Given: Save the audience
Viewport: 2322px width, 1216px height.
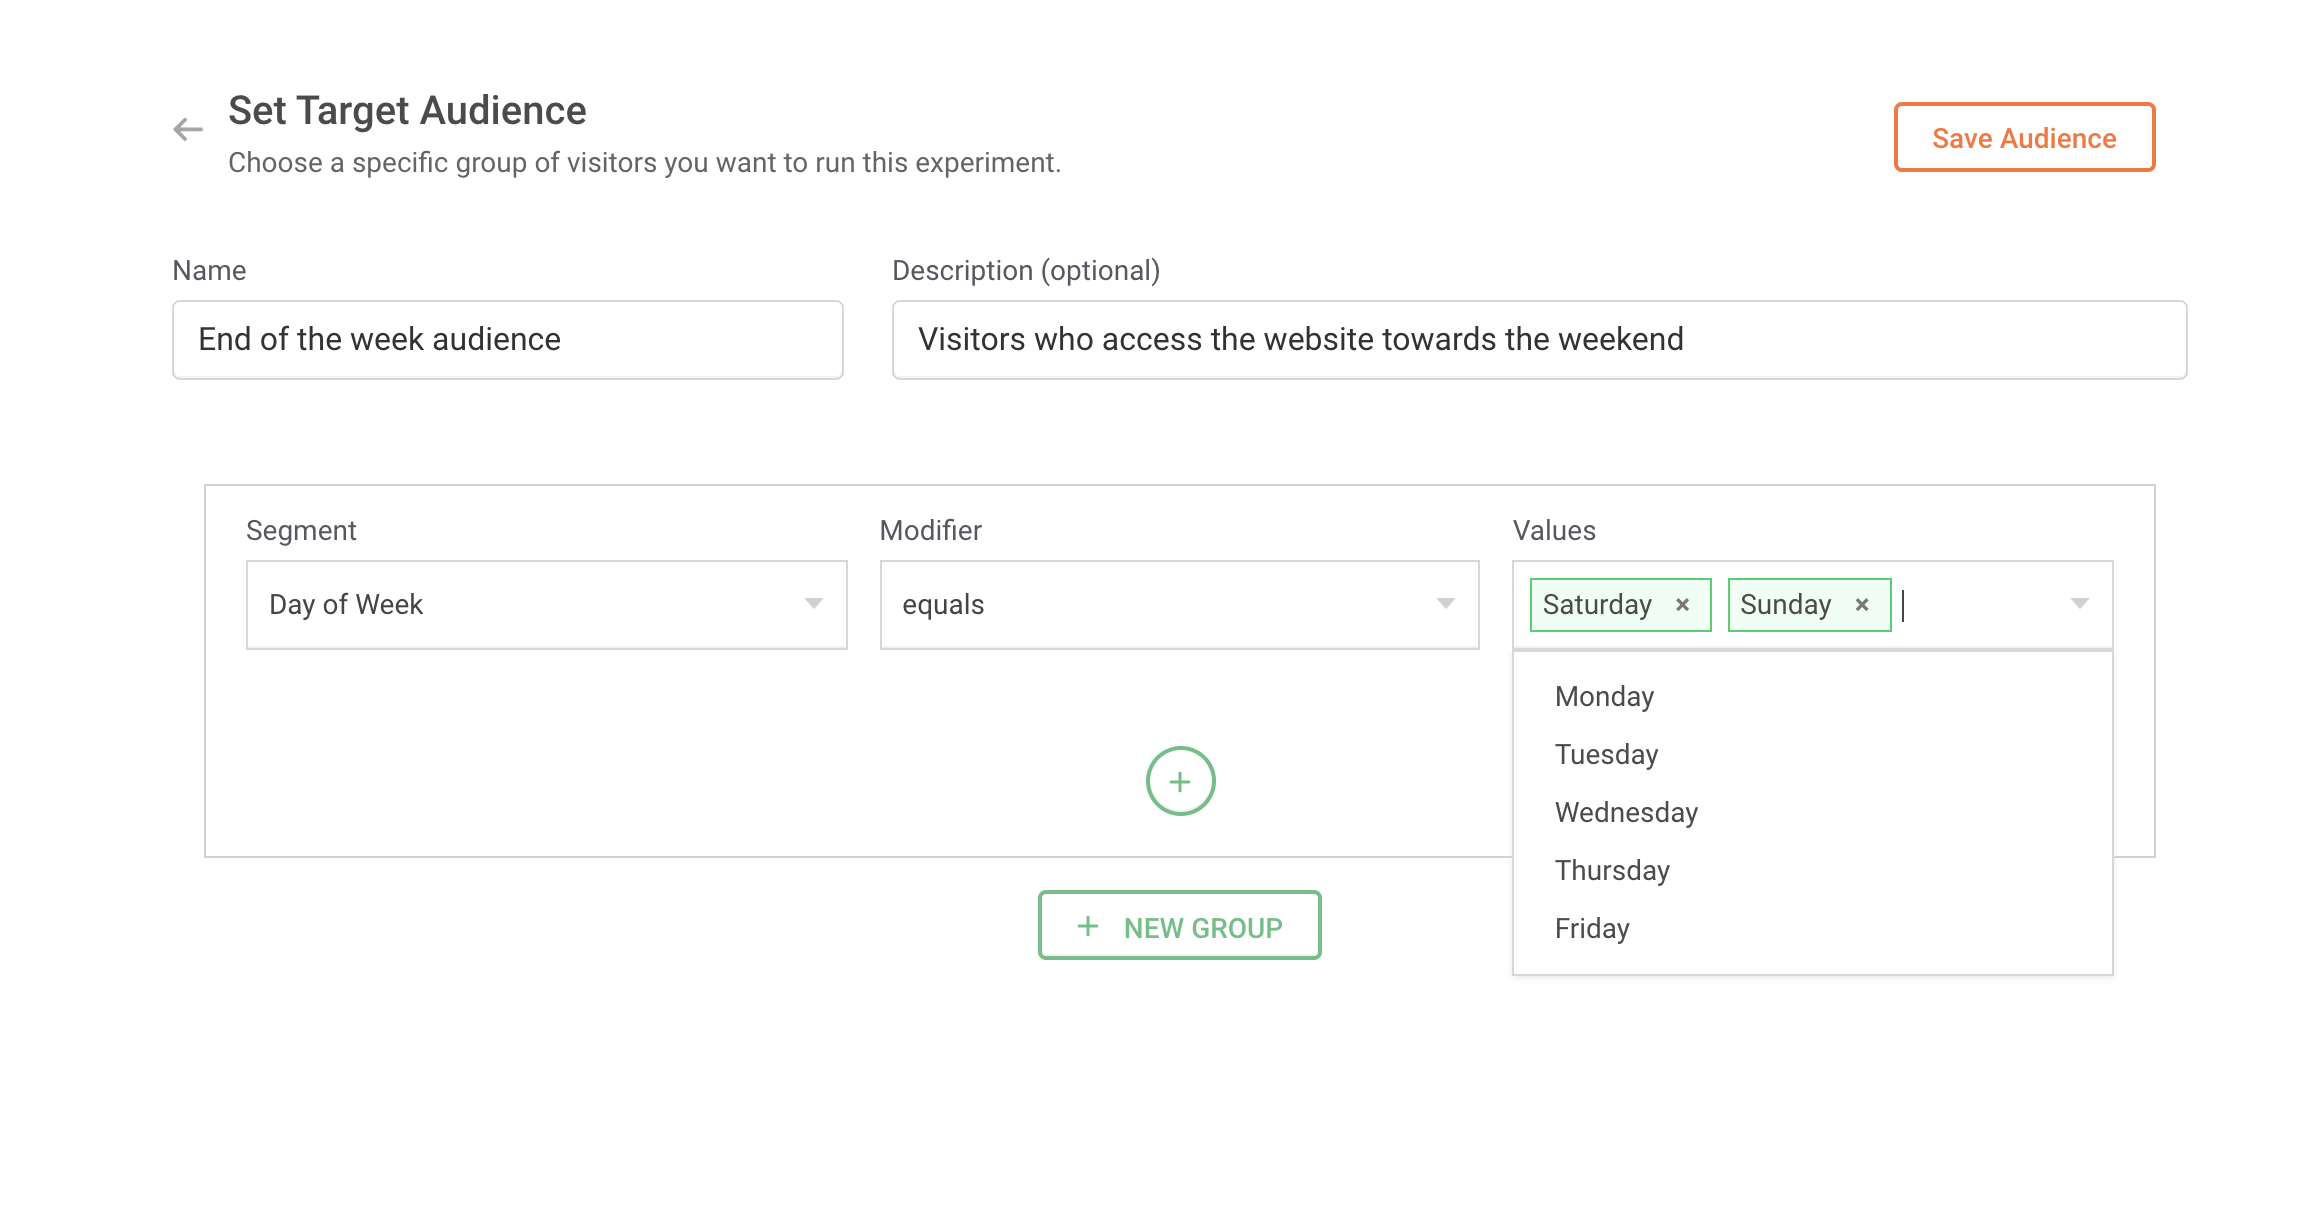Looking at the screenshot, I should click(2024, 138).
